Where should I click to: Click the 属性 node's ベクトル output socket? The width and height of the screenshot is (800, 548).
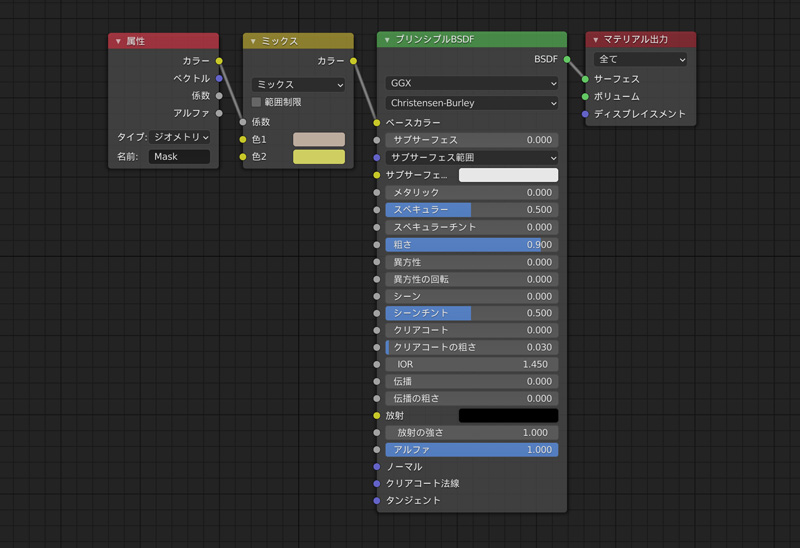click(219, 78)
